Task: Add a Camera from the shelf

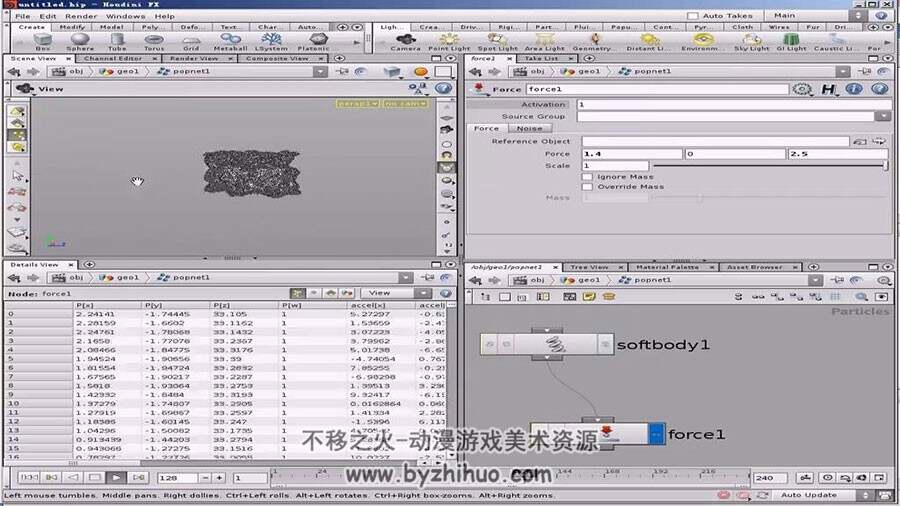Action: (406, 41)
